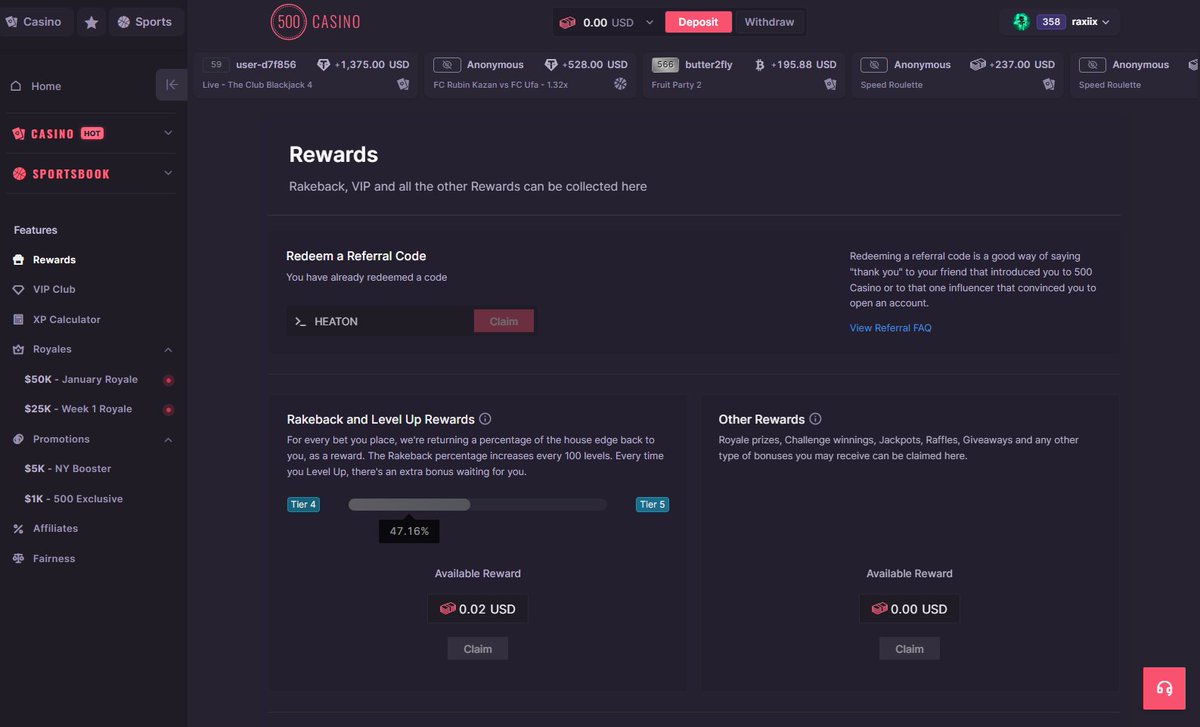
Task: Click the cards icon on The Club Blackjack 4 card
Action: click(x=403, y=85)
